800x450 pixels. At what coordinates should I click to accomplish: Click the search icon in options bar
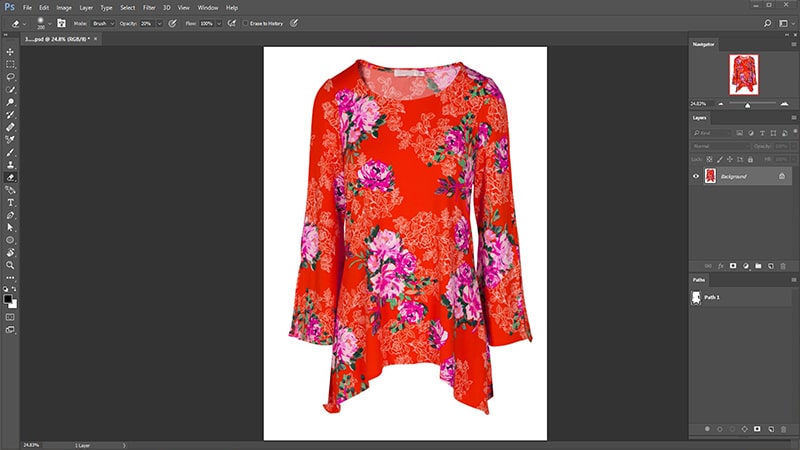click(767, 23)
